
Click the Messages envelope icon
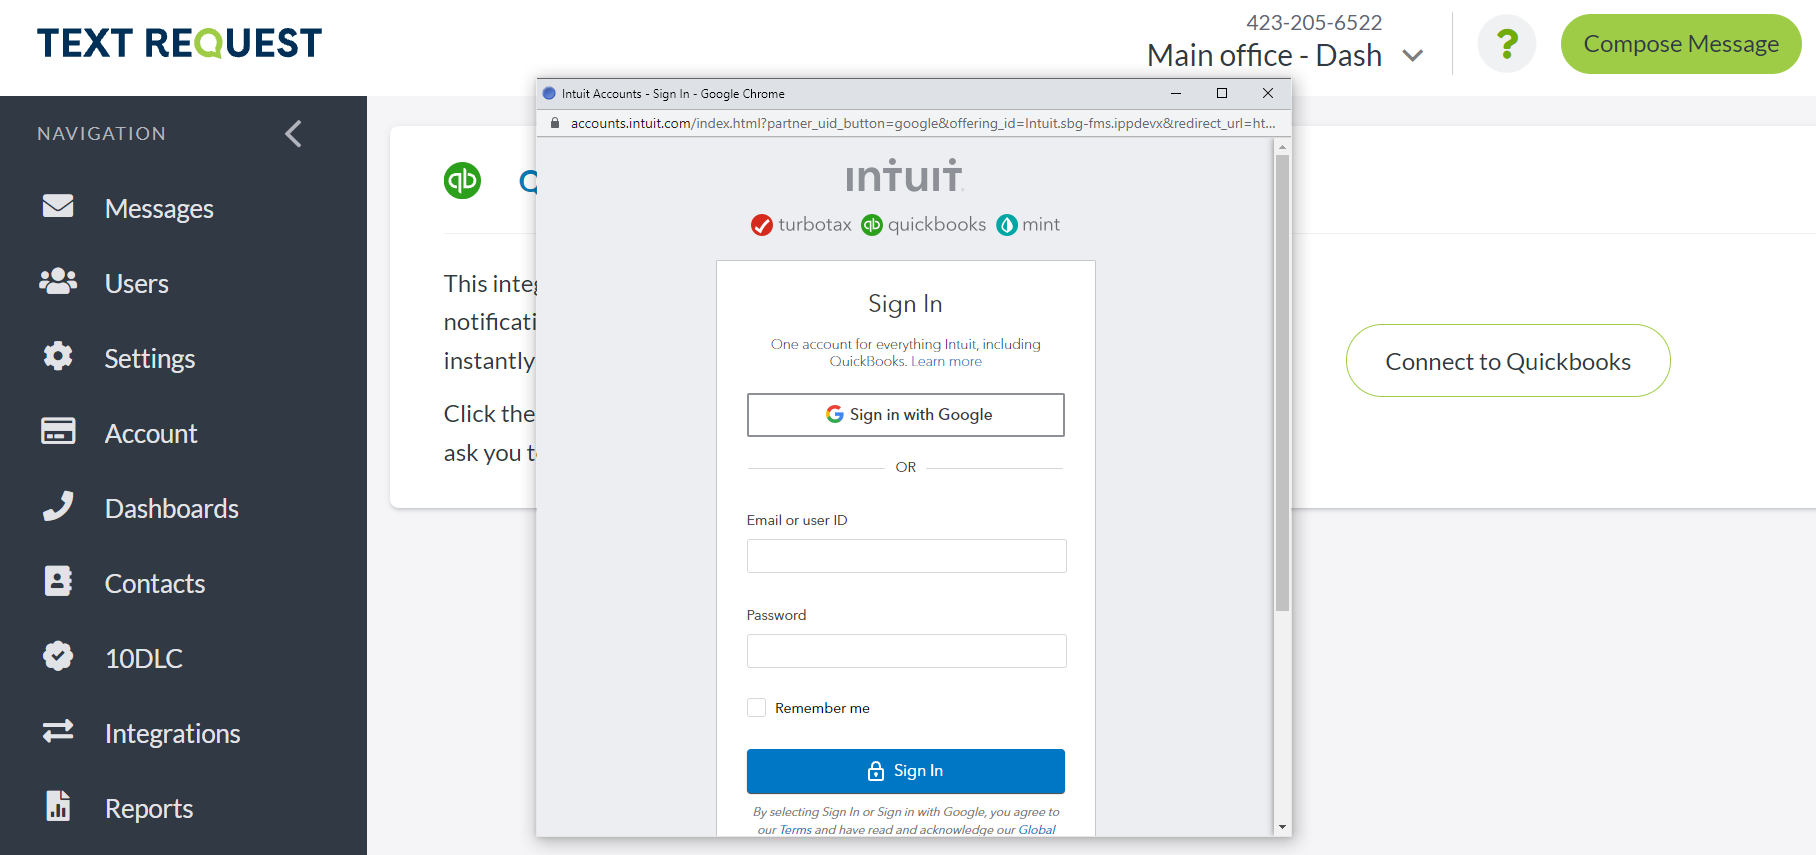point(58,206)
